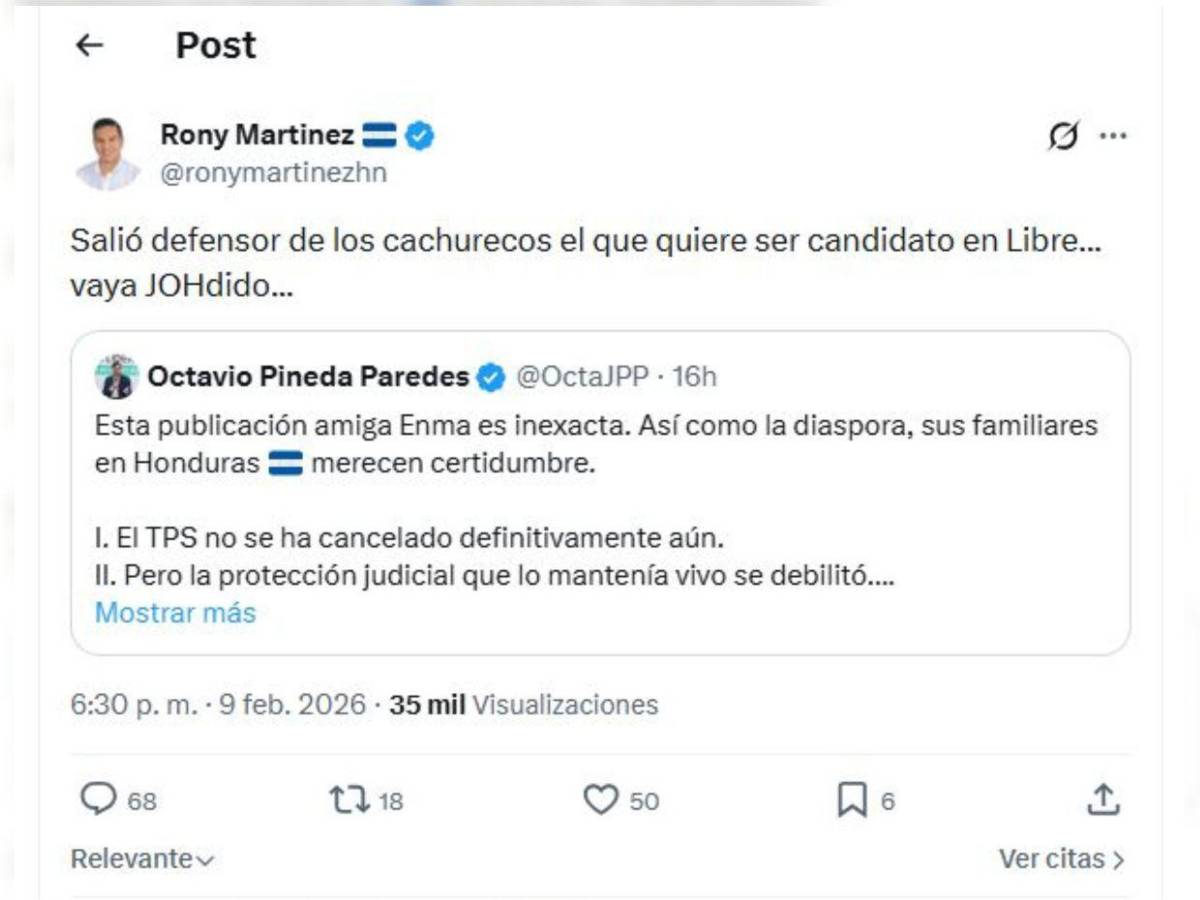Click the Post header title
1200x900 pixels.
click(215, 44)
